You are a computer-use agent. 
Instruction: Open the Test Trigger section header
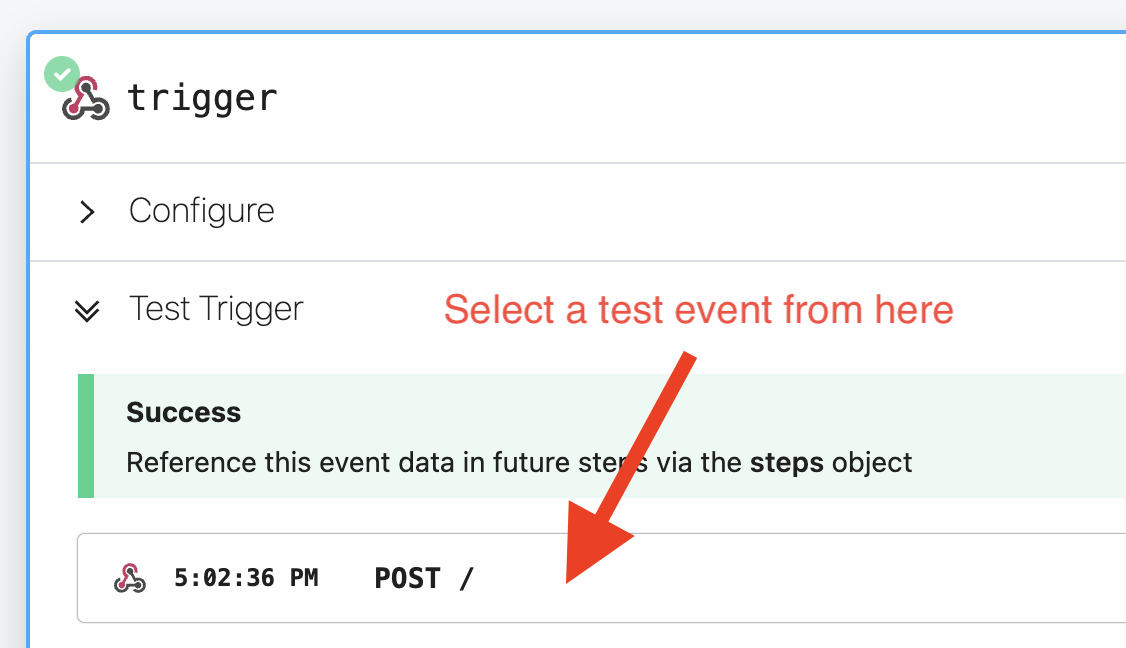point(214,309)
